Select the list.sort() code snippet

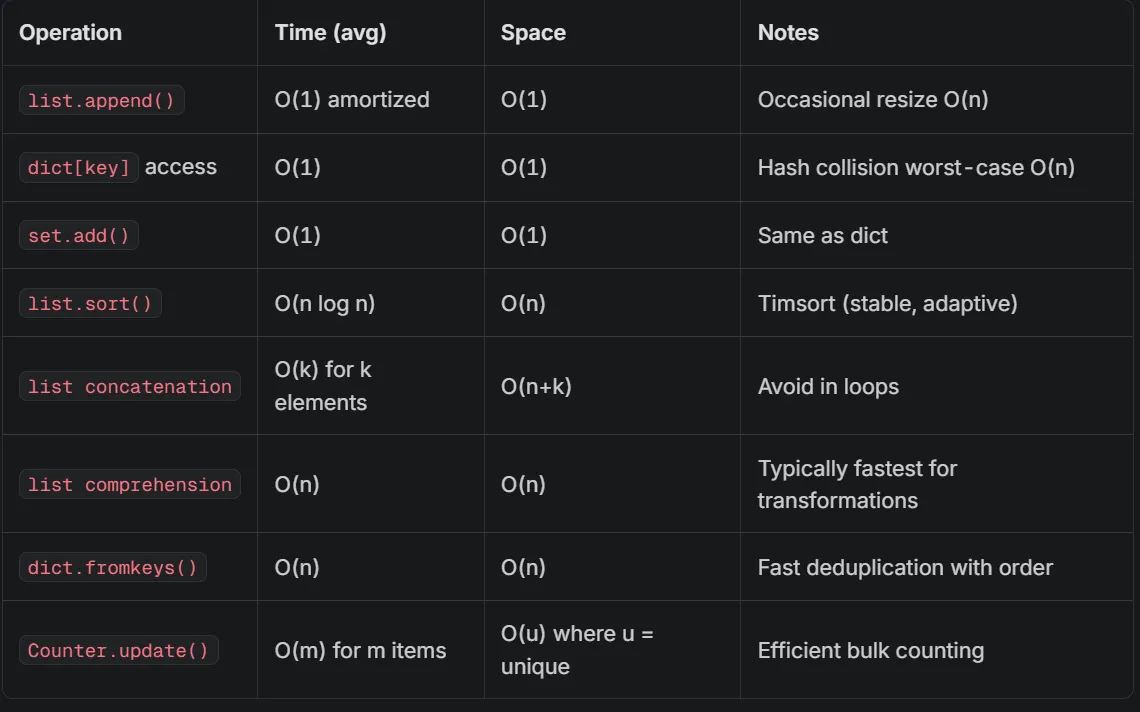[x=90, y=303]
